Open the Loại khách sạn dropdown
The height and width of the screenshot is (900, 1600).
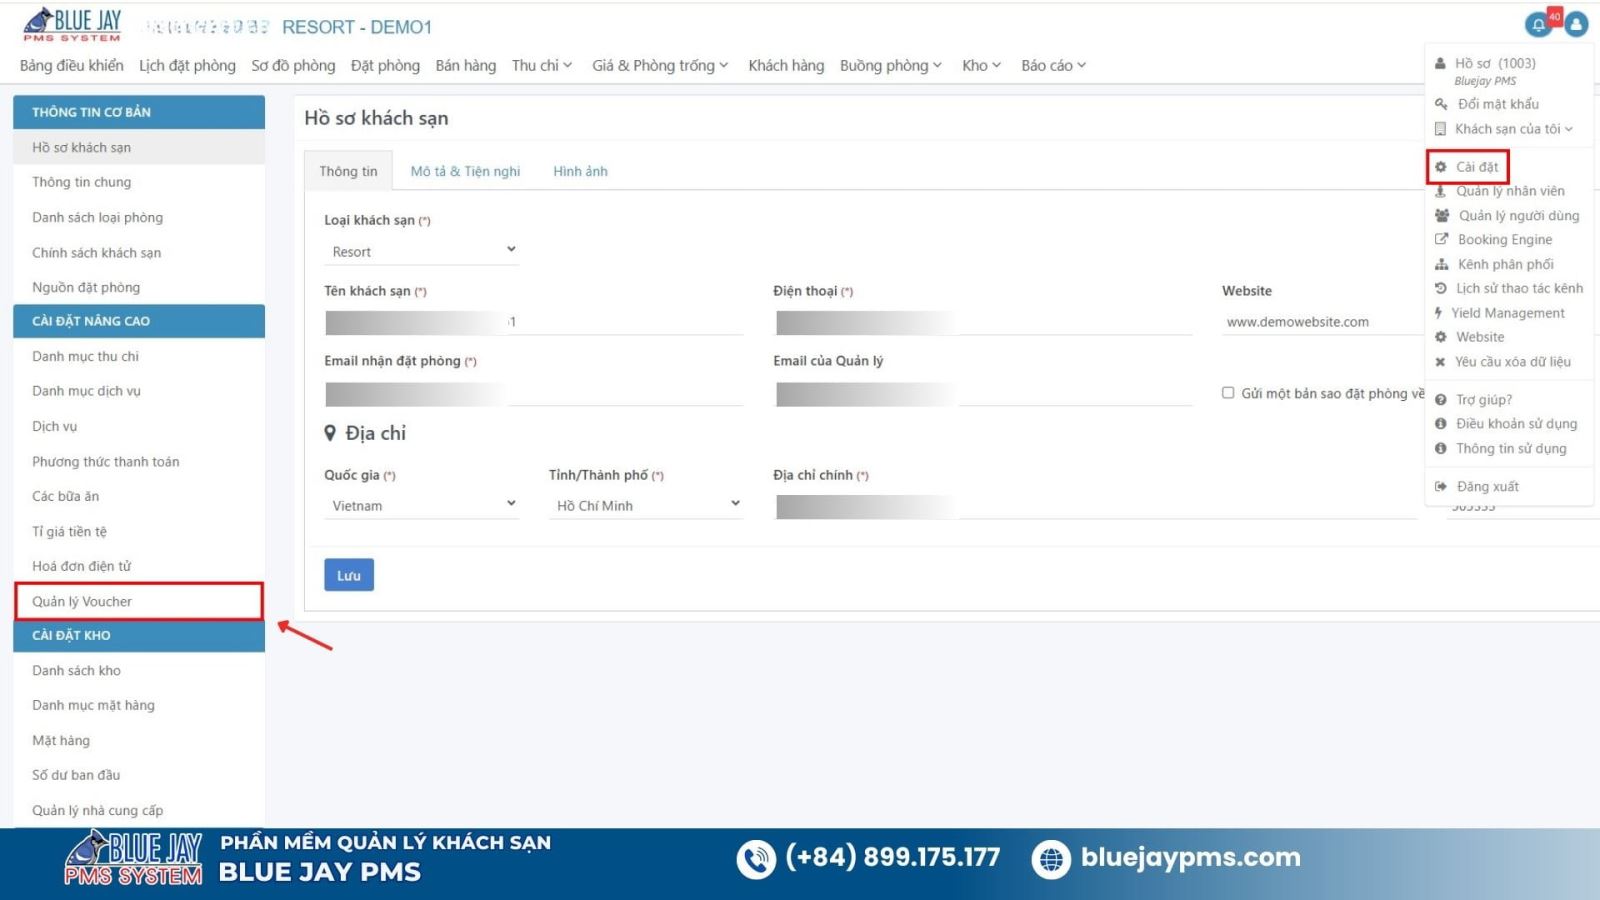[x=421, y=251]
